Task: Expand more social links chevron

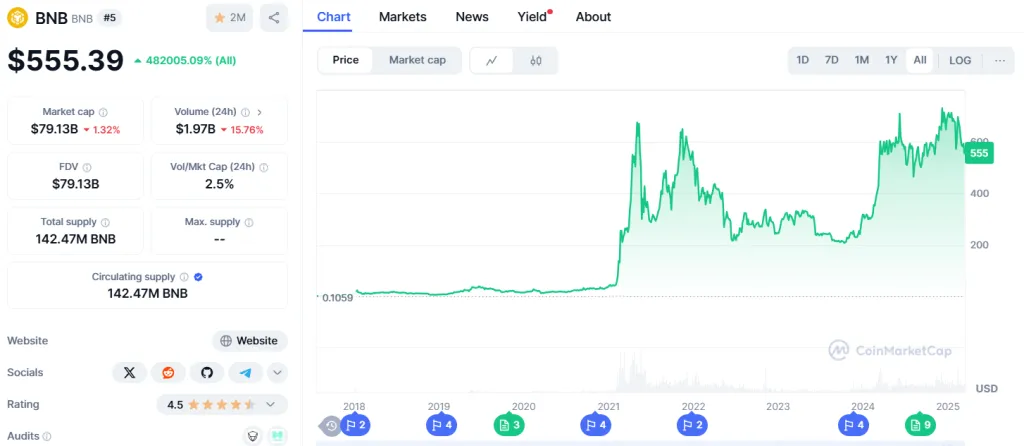Action: (277, 372)
